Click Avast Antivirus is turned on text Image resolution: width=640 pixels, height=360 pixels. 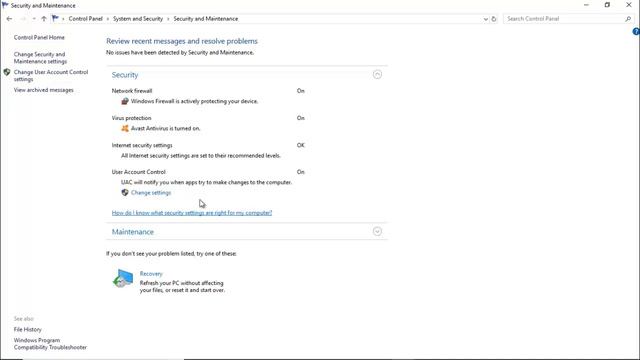click(x=166, y=128)
